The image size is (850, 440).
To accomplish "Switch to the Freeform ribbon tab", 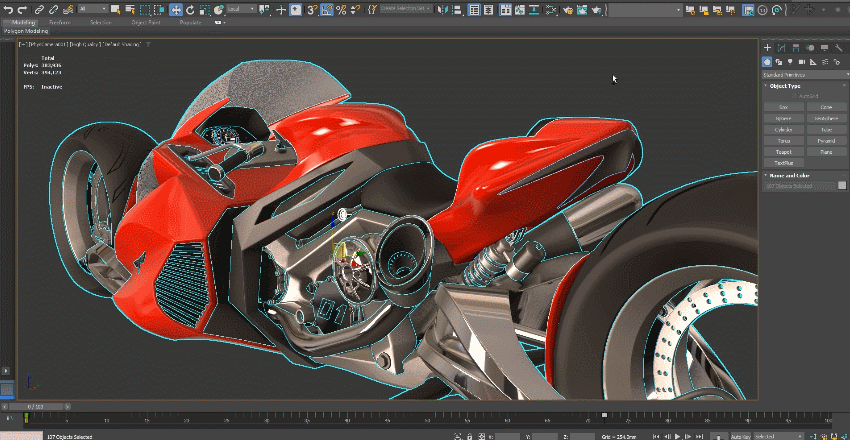I will [x=60, y=21].
